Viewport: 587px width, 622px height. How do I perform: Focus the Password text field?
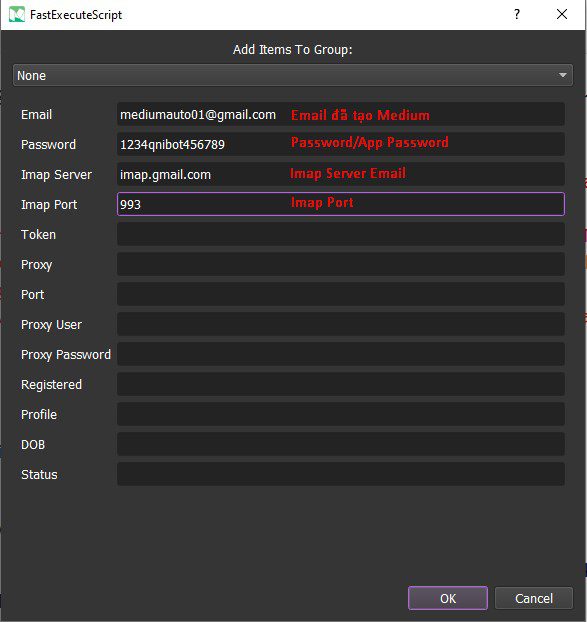coord(341,144)
